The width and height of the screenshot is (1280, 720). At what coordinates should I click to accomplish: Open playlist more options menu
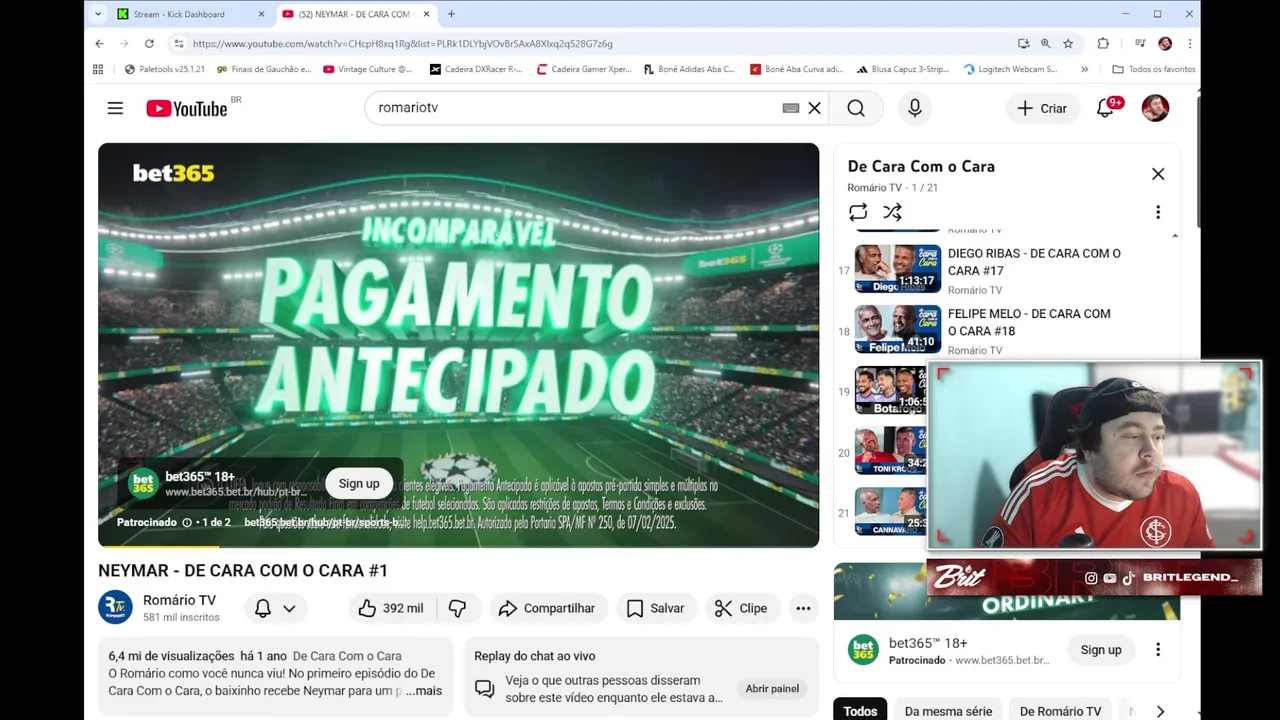(x=1158, y=212)
